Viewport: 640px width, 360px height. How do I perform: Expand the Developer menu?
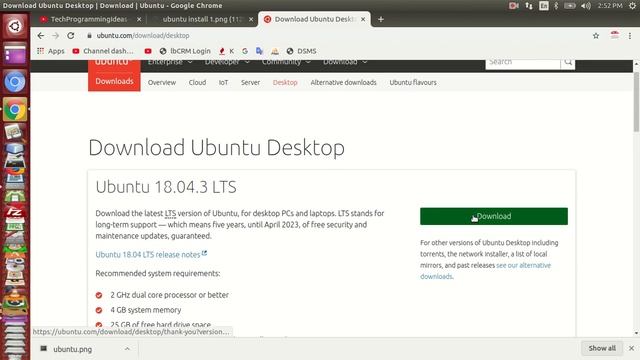[x=227, y=62]
